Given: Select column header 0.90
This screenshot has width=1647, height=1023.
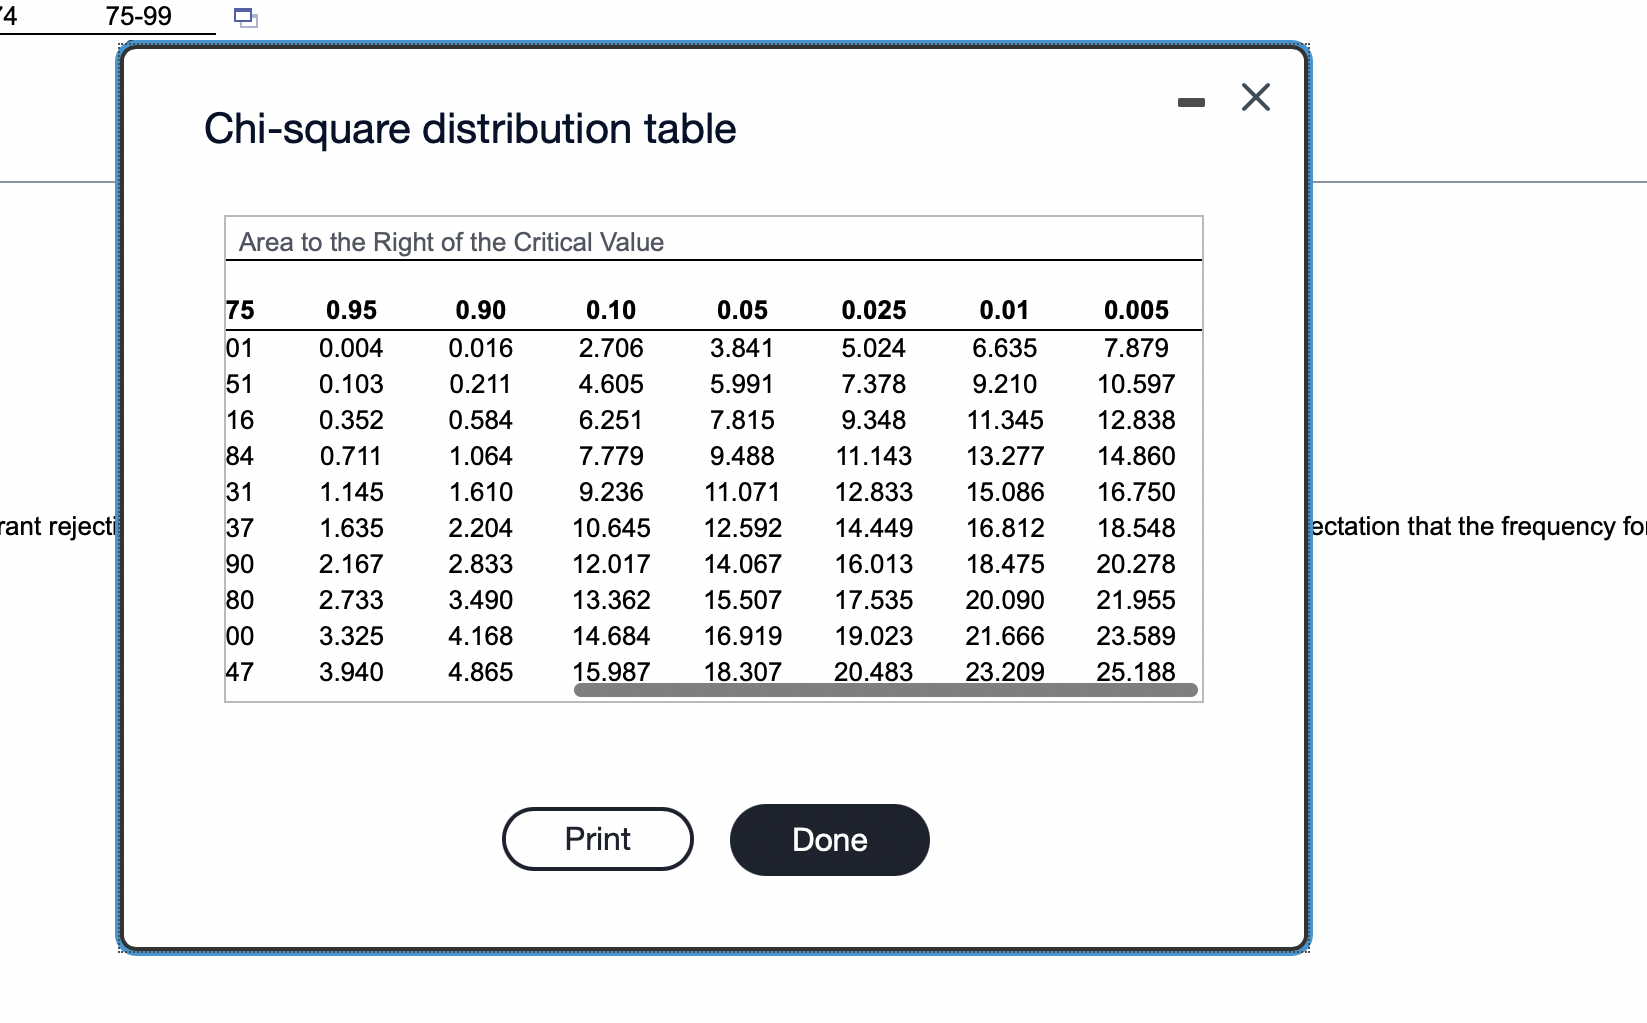Looking at the screenshot, I should pyautogui.click(x=481, y=310).
